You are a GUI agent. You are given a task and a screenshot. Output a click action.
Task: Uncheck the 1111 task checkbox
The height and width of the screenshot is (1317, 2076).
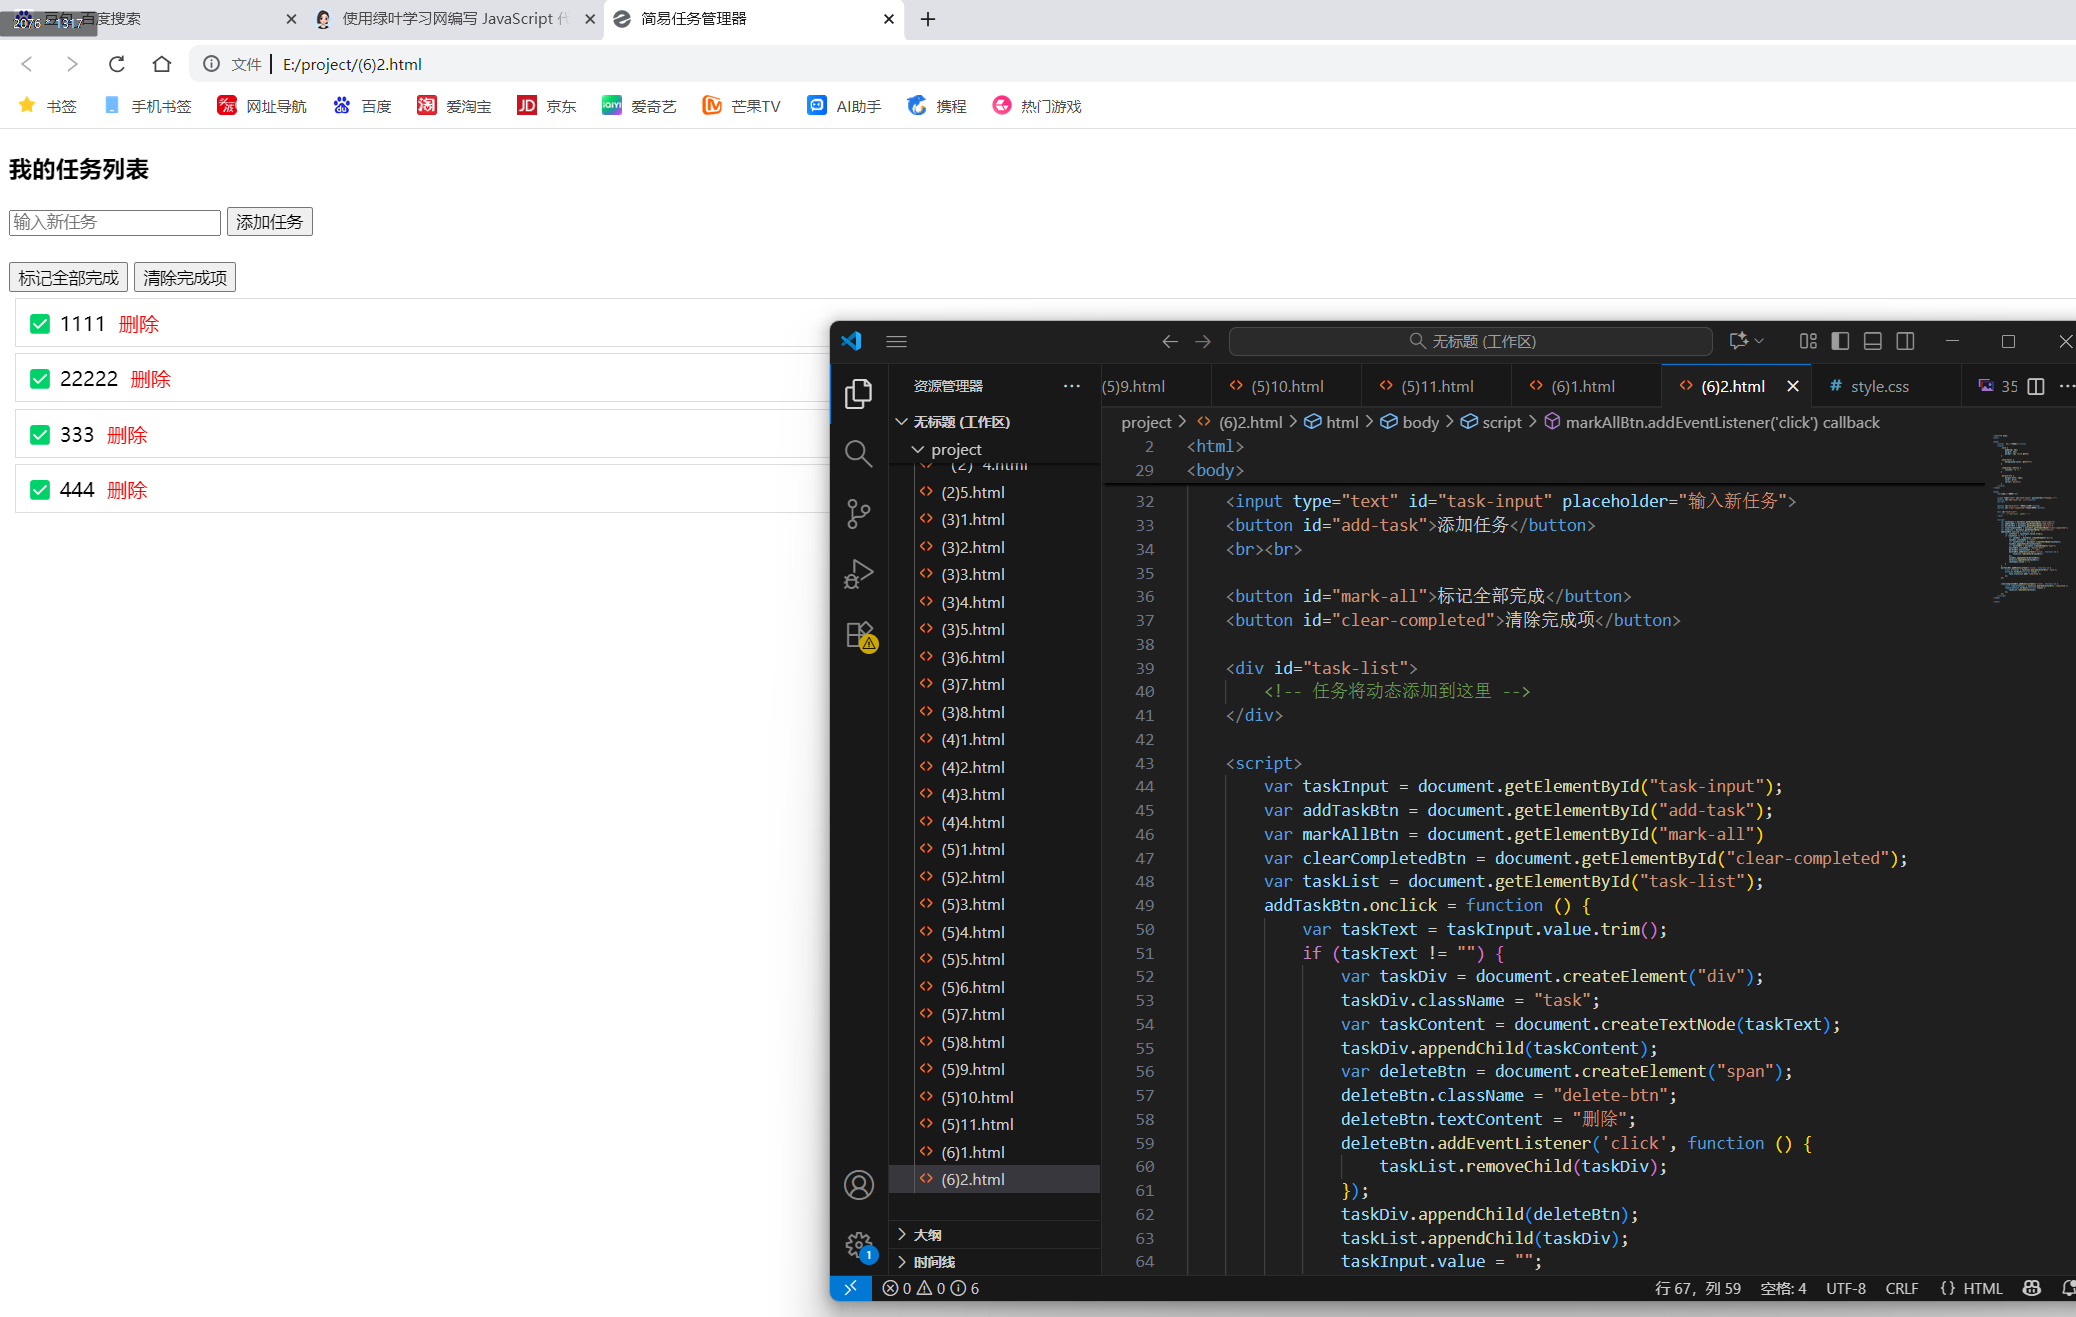point(40,324)
